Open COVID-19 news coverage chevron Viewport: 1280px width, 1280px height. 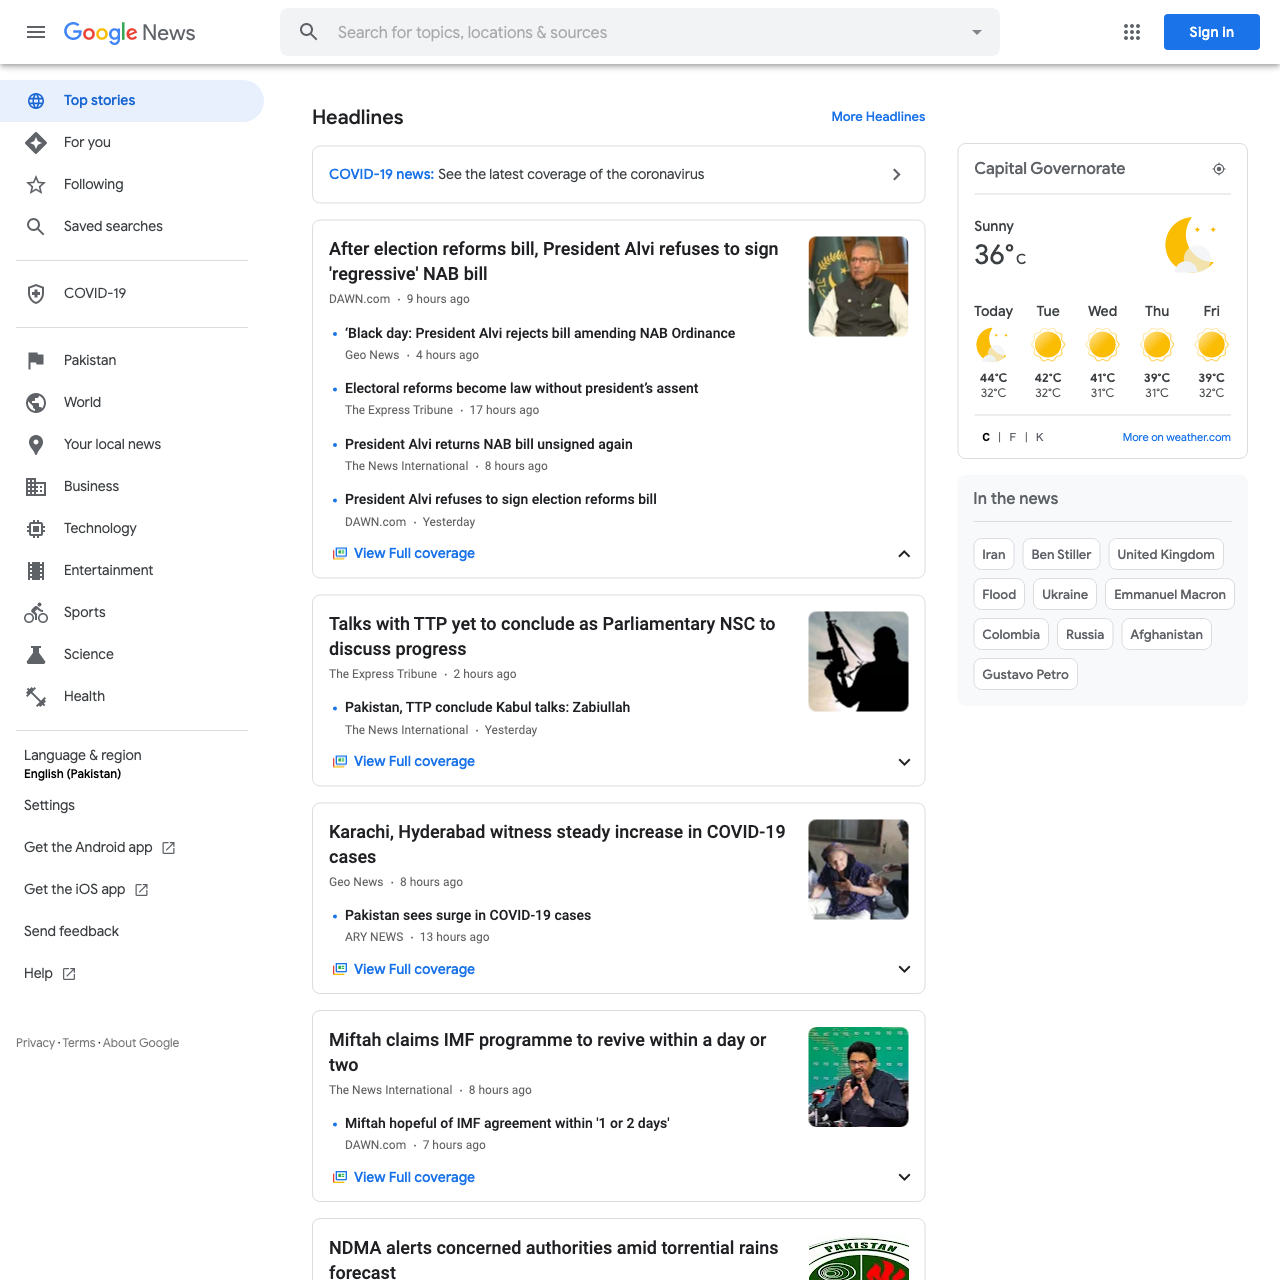(897, 174)
